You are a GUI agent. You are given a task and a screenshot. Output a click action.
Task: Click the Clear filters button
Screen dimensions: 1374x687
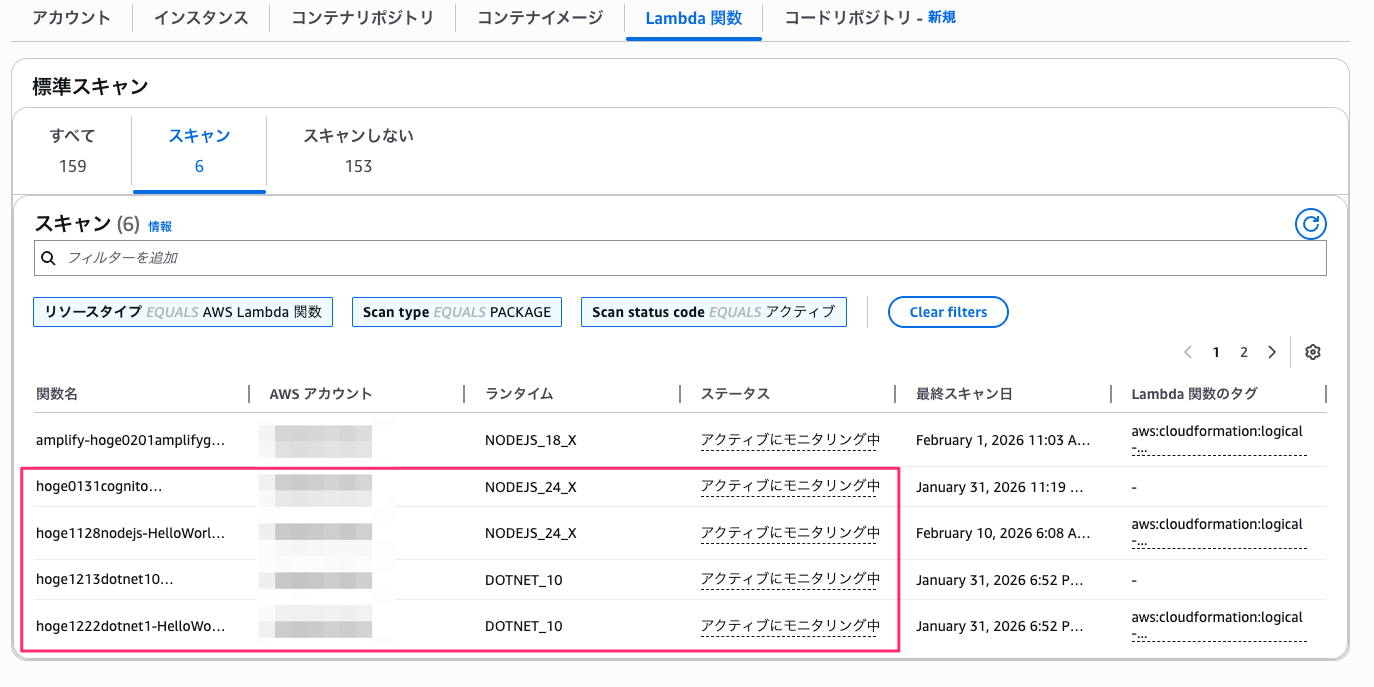pos(947,312)
